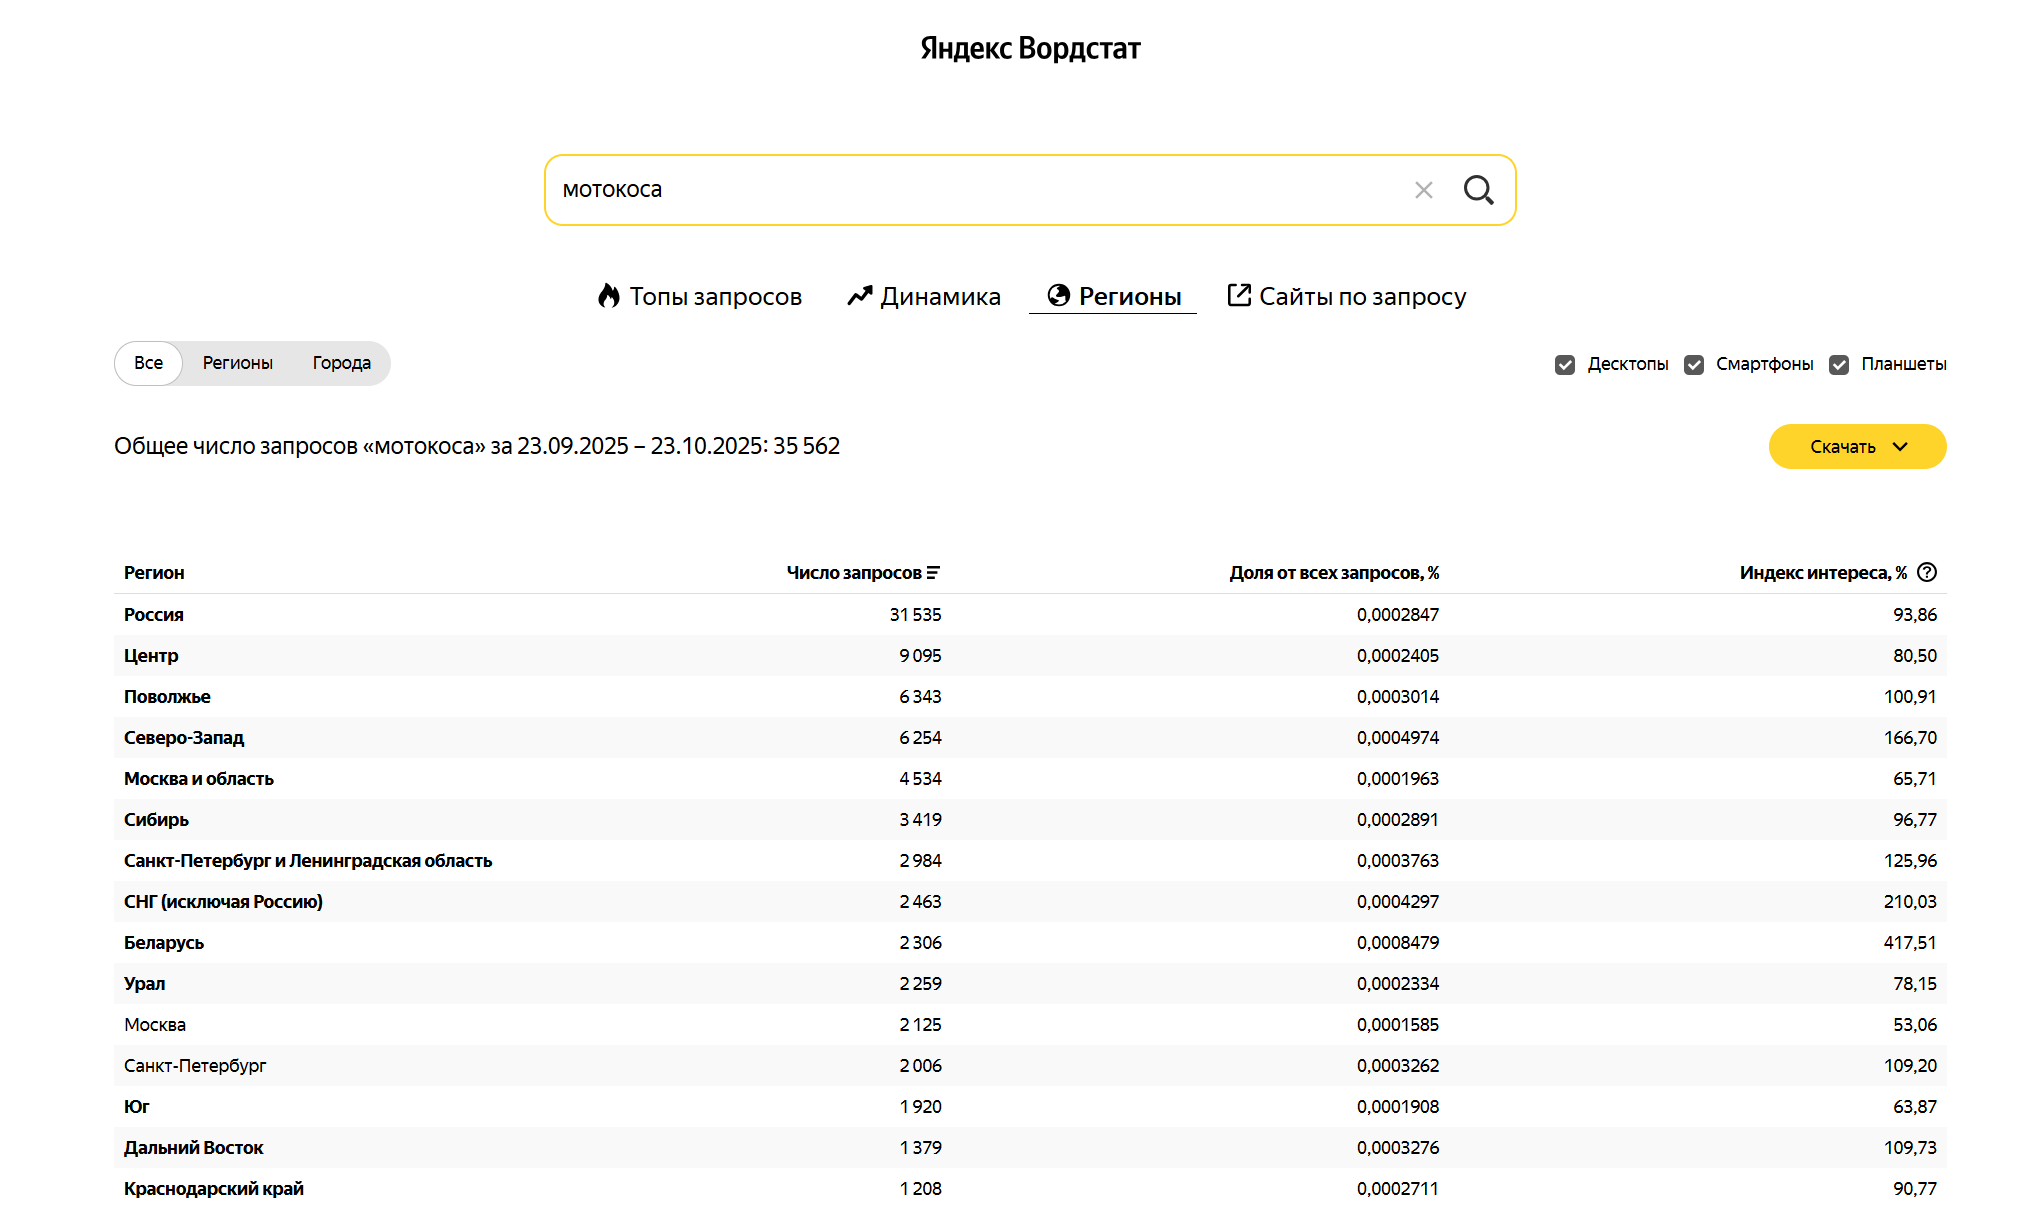Open Динамика via the trend chart icon
Viewport: 2023px width, 1209px height.
858,295
